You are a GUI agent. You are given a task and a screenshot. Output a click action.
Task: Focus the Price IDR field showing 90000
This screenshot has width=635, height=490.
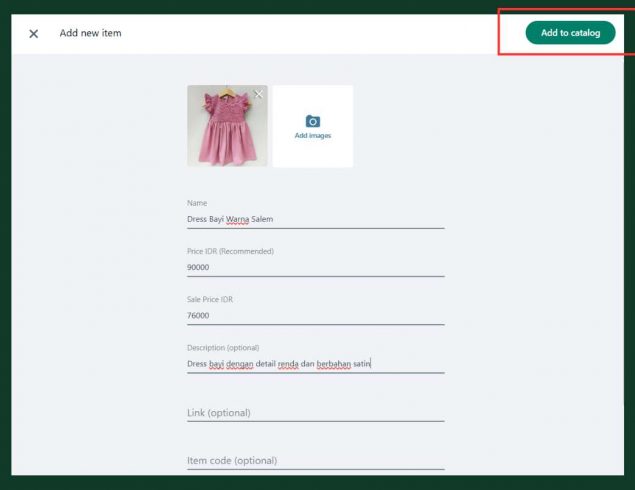point(315,268)
